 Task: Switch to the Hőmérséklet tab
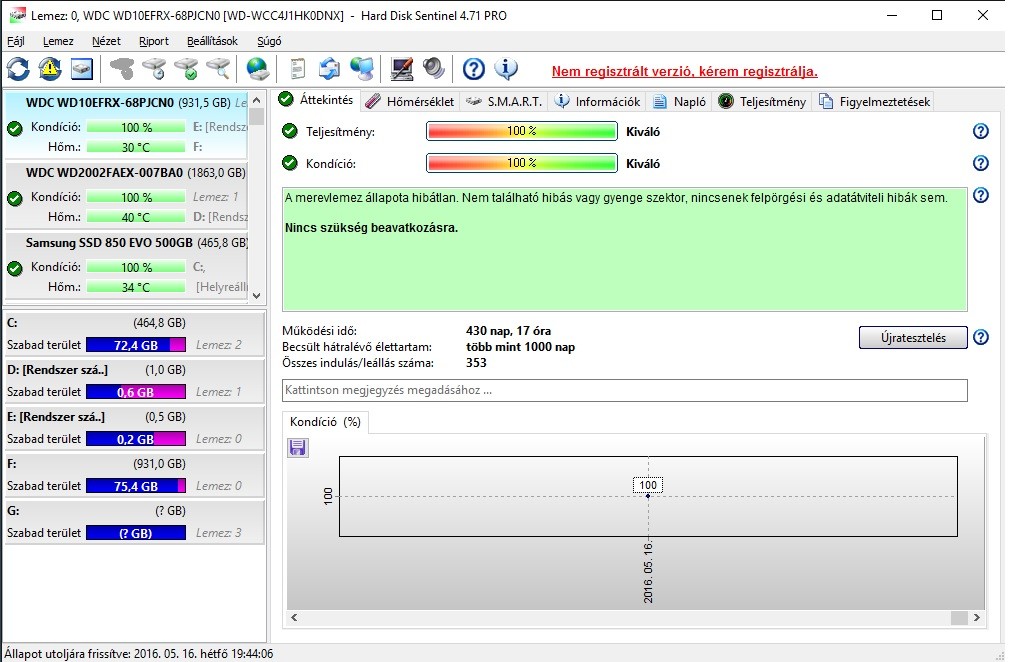(x=410, y=102)
